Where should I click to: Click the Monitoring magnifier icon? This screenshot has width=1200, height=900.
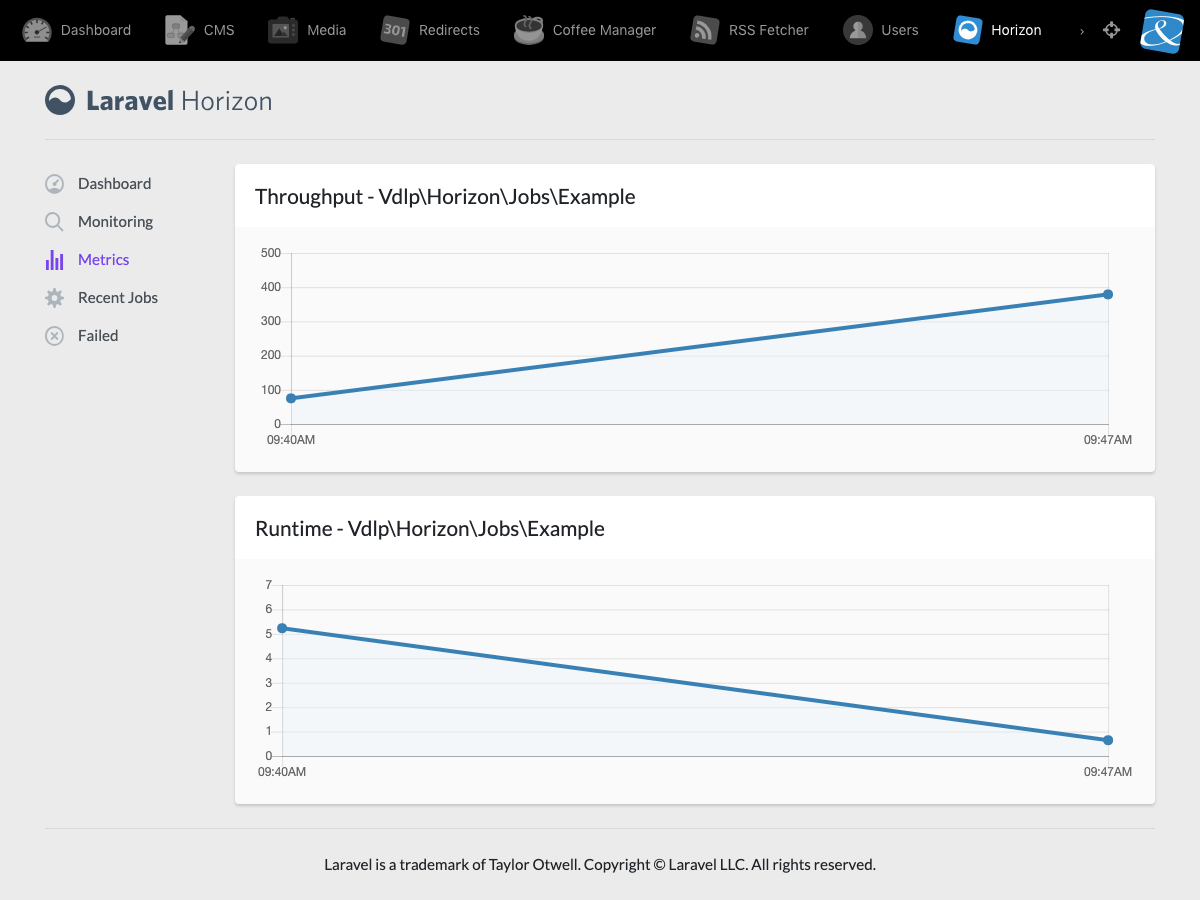point(55,222)
